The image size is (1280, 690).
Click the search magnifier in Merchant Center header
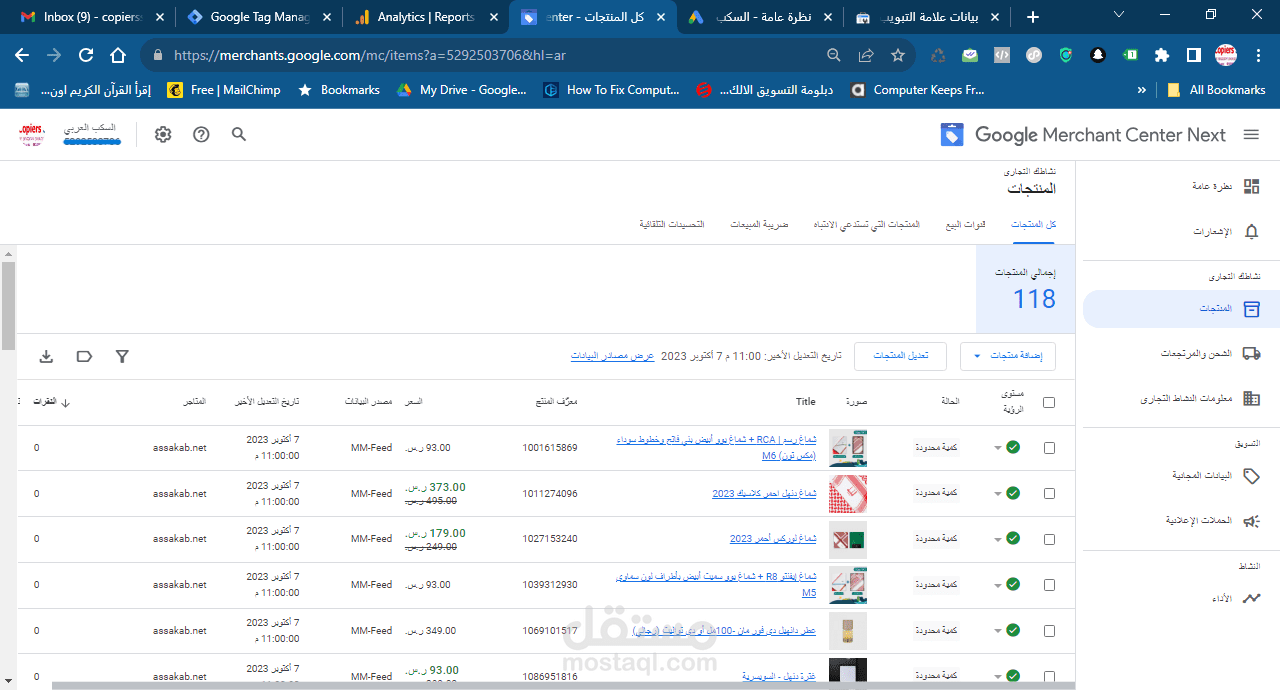pos(239,134)
